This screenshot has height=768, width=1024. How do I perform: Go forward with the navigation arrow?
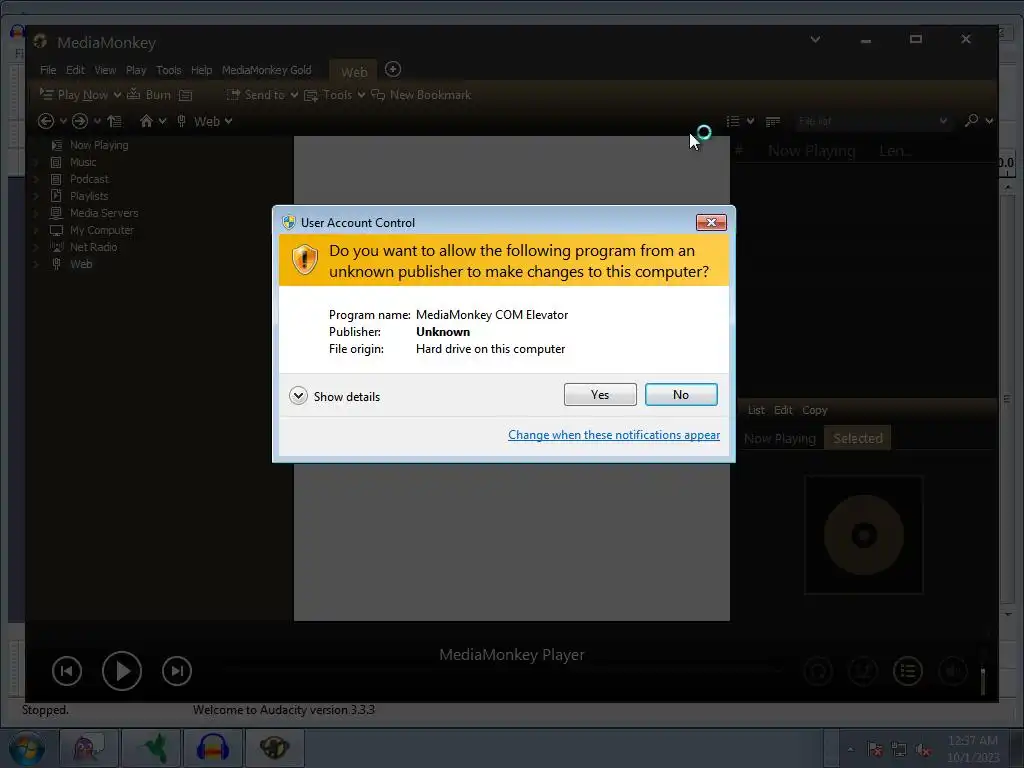[80, 121]
